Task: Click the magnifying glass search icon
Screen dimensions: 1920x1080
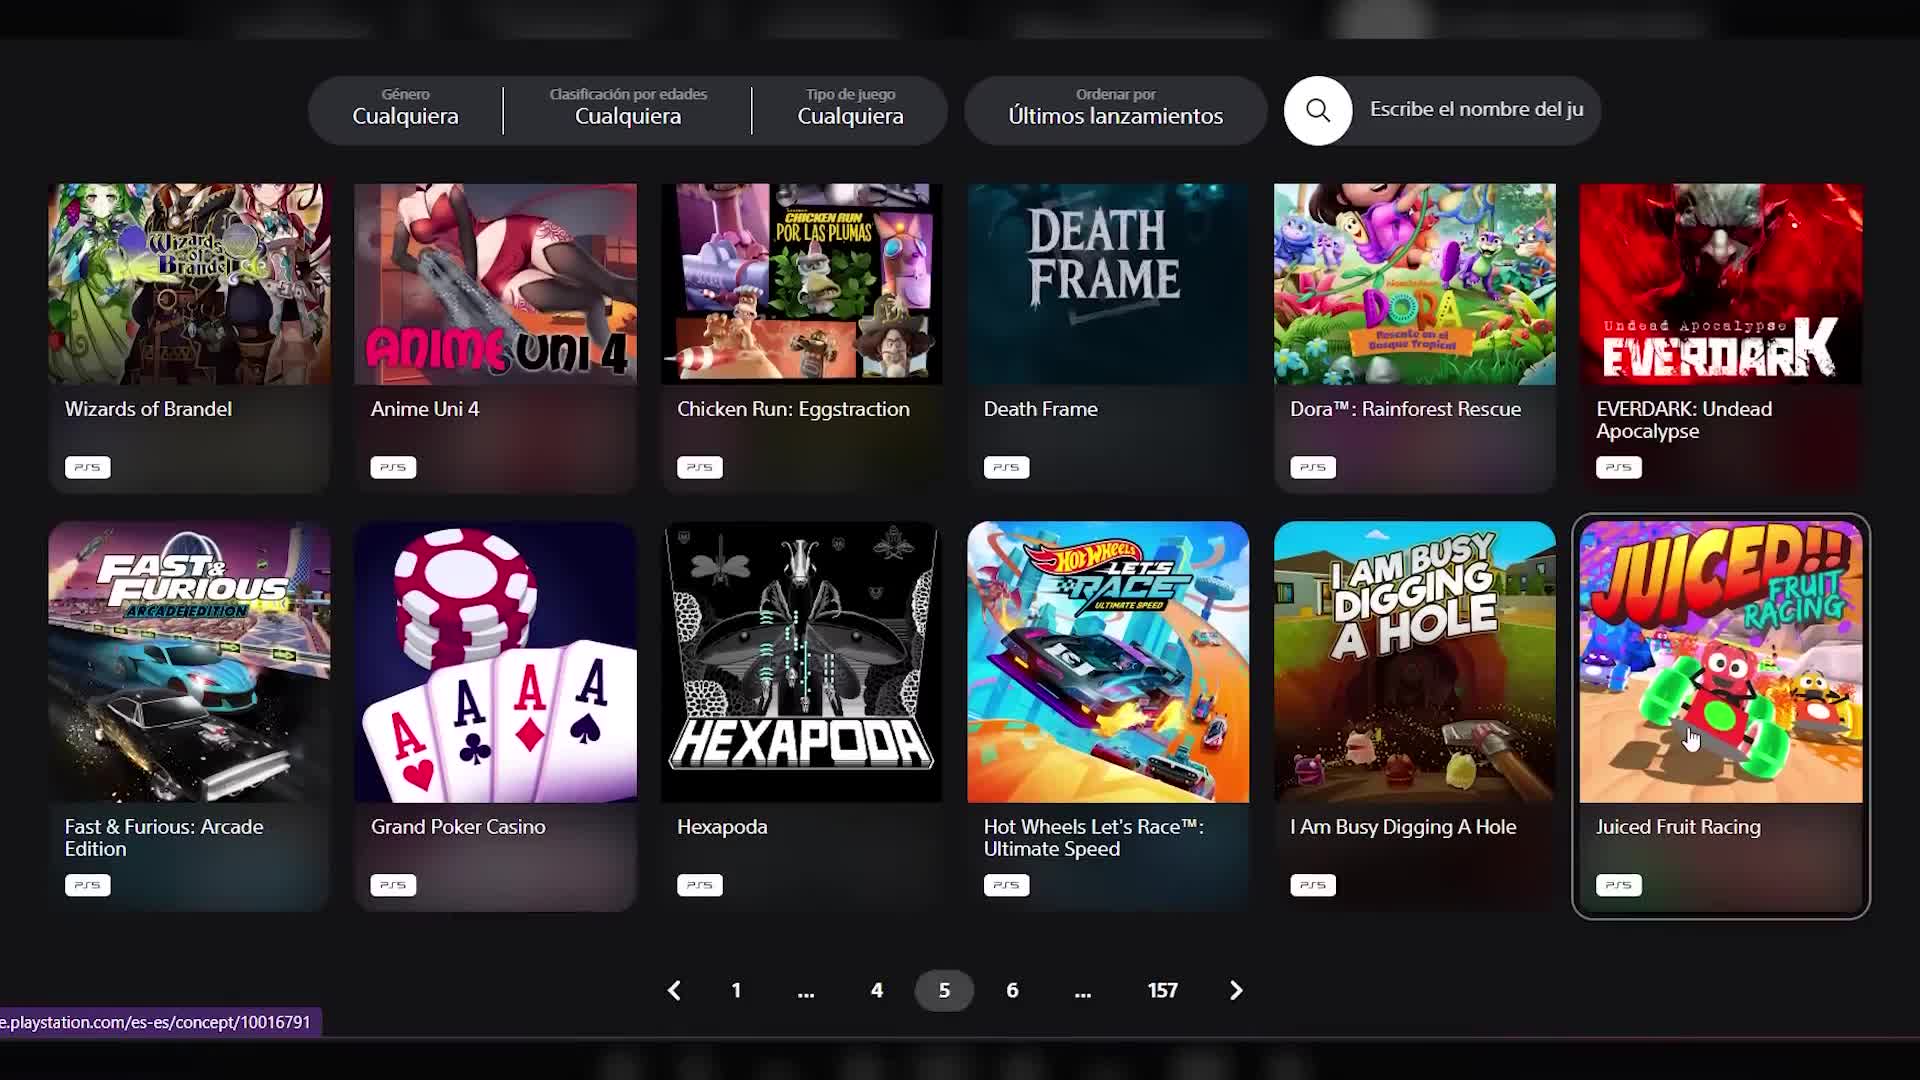Action: point(1317,110)
